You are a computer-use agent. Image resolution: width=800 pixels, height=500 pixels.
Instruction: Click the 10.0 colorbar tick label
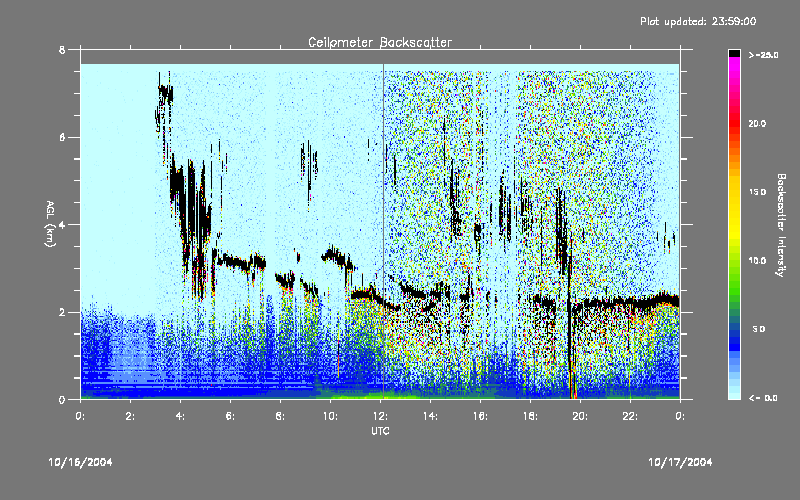(x=757, y=261)
